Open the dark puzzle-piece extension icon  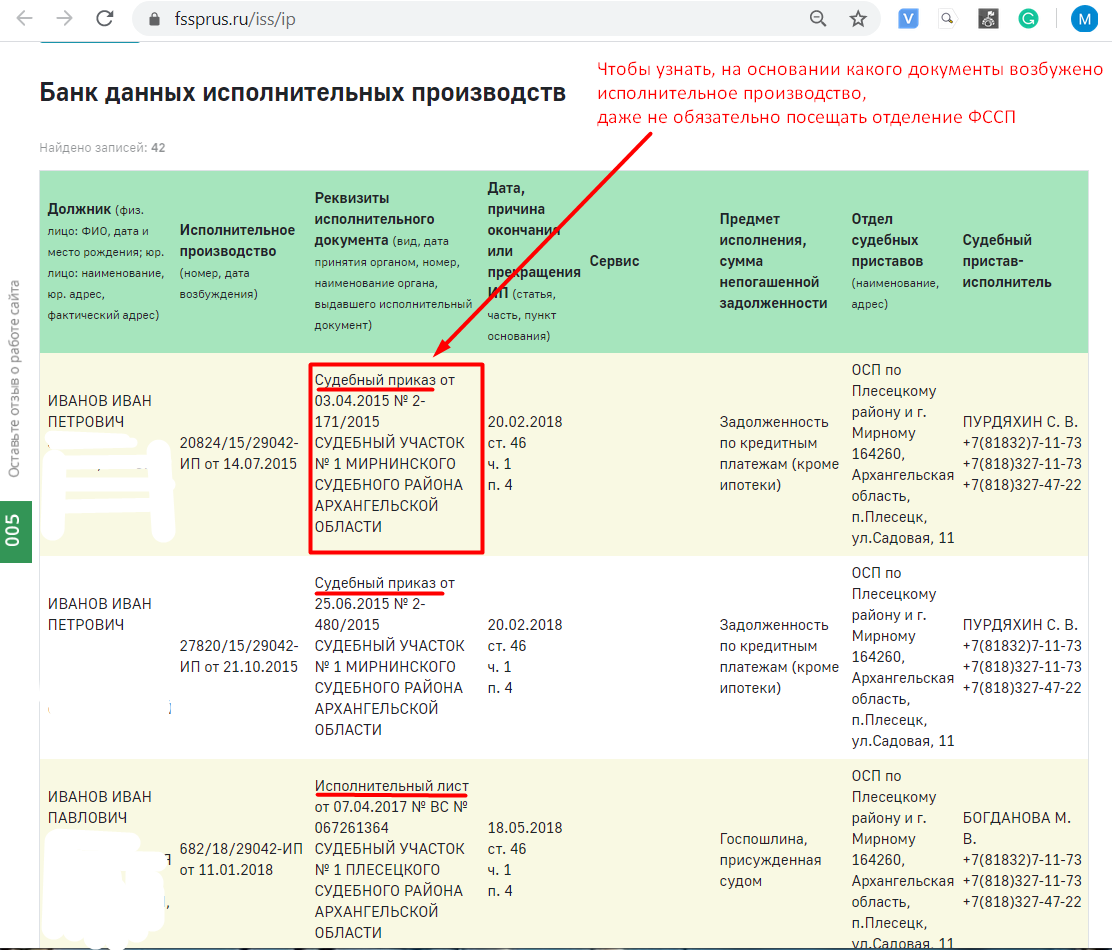click(x=988, y=19)
